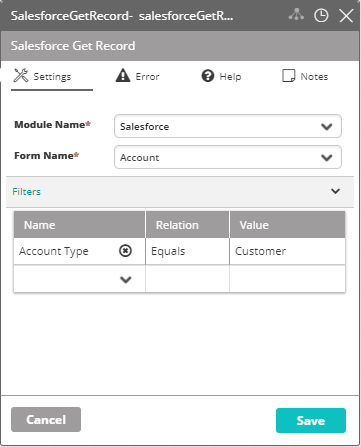361x447 pixels.
Task: Open the Error tab
Action: pyautogui.click(x=137, y=76)
